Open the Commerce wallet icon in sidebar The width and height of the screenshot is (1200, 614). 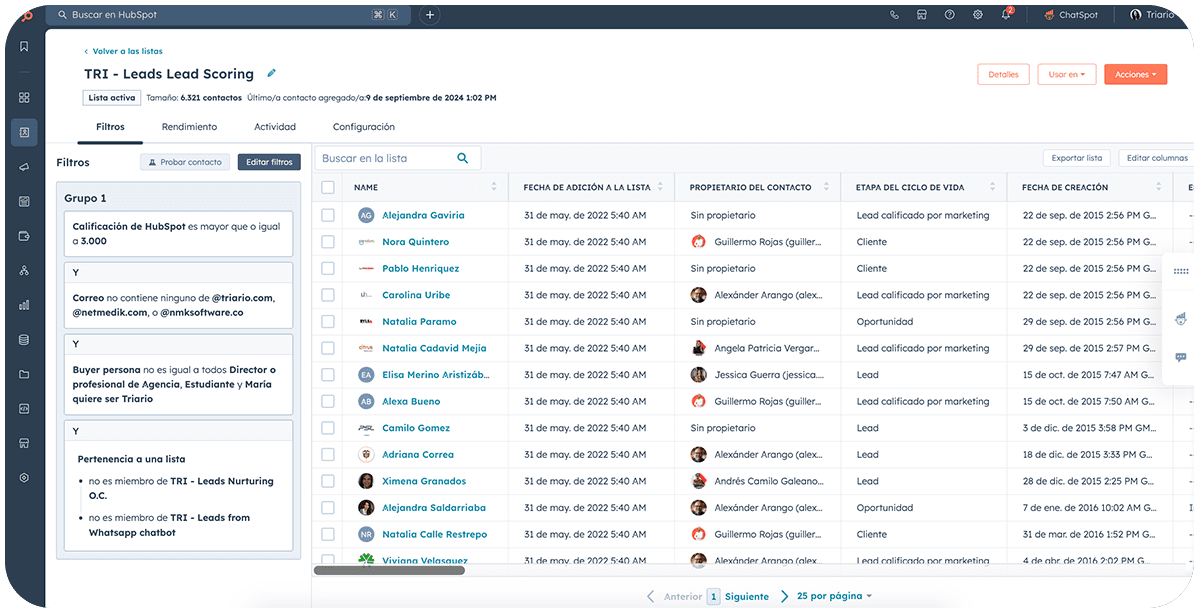(x=24, y=236)
